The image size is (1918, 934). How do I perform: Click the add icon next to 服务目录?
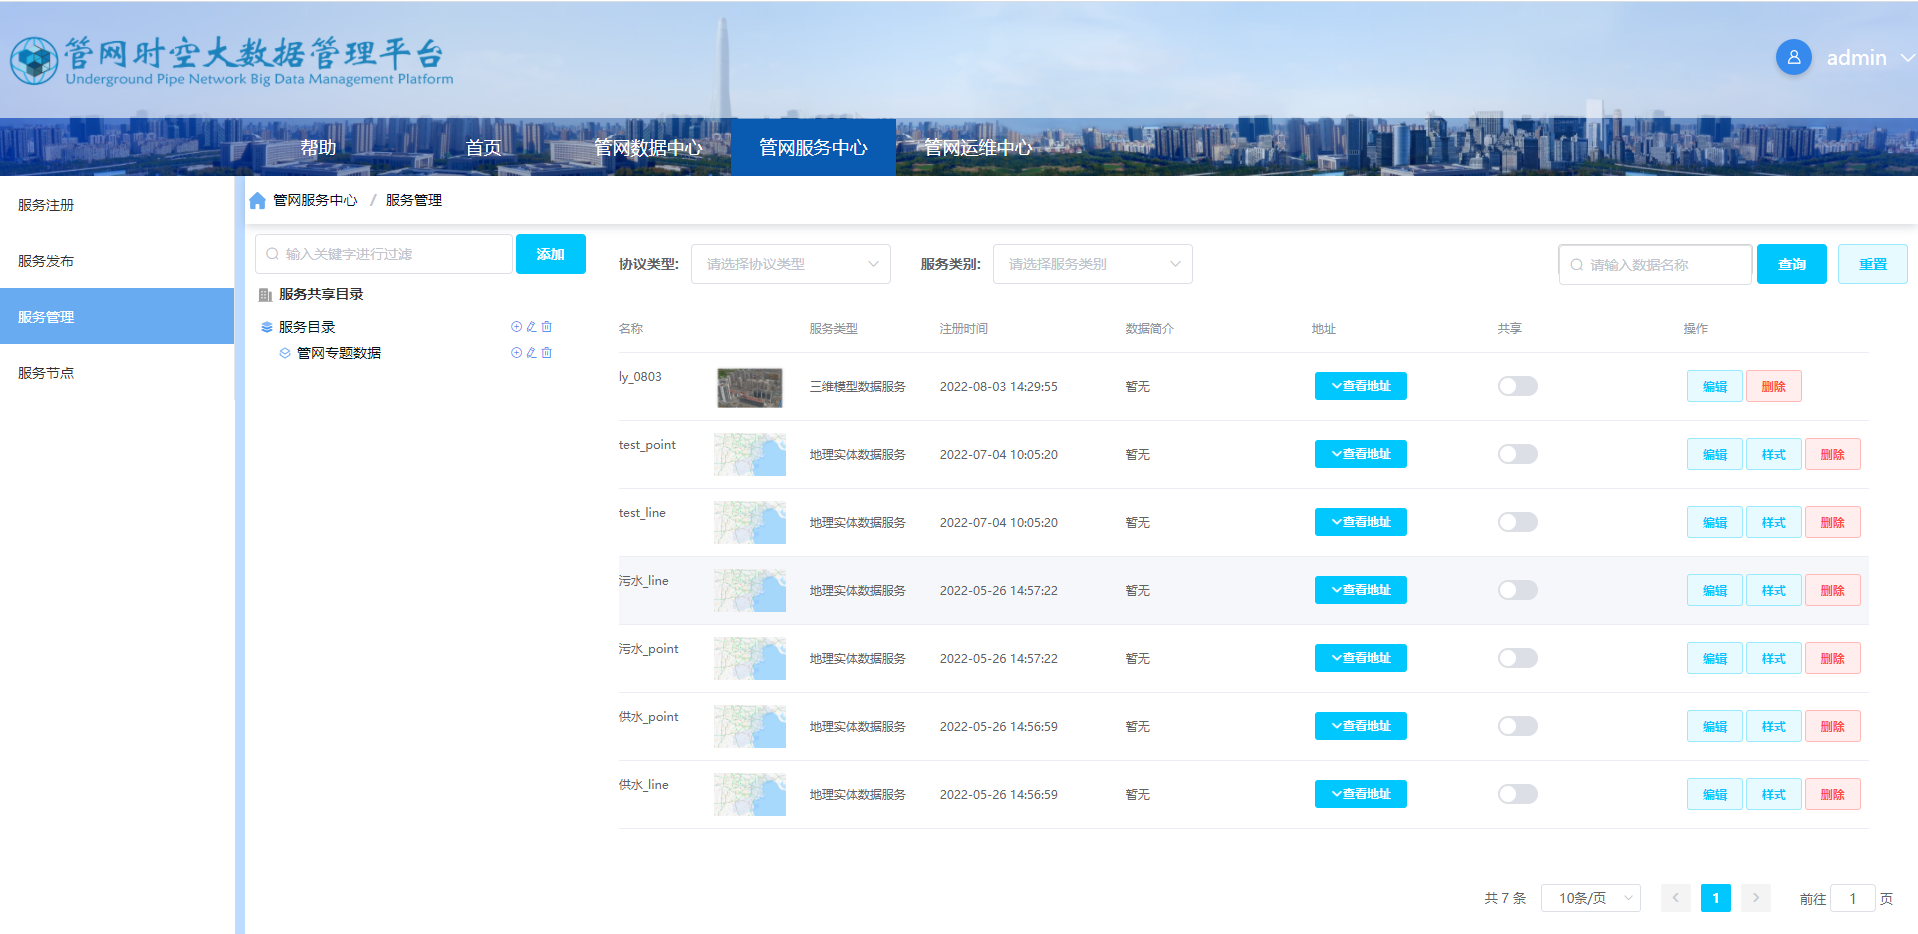[516, 326]
